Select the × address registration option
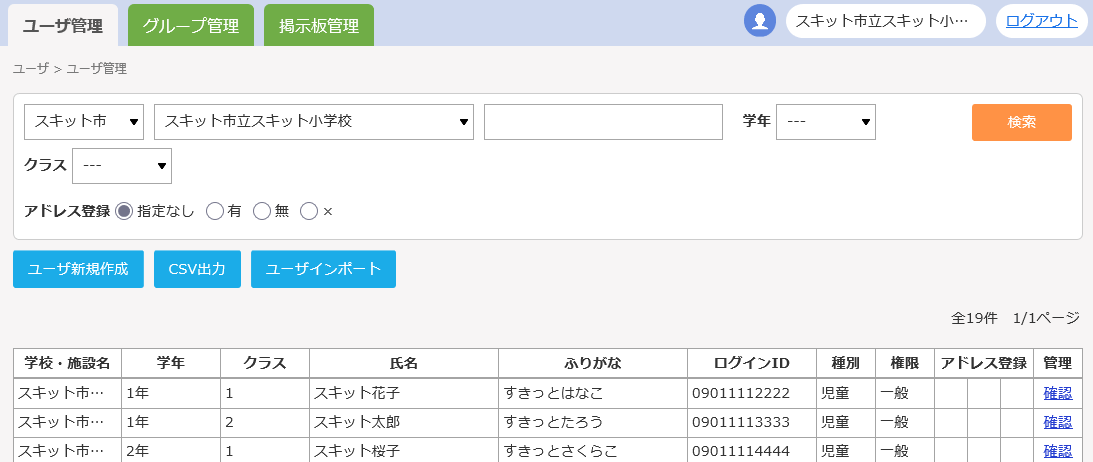1093x462 pixels. click(309, 211)
